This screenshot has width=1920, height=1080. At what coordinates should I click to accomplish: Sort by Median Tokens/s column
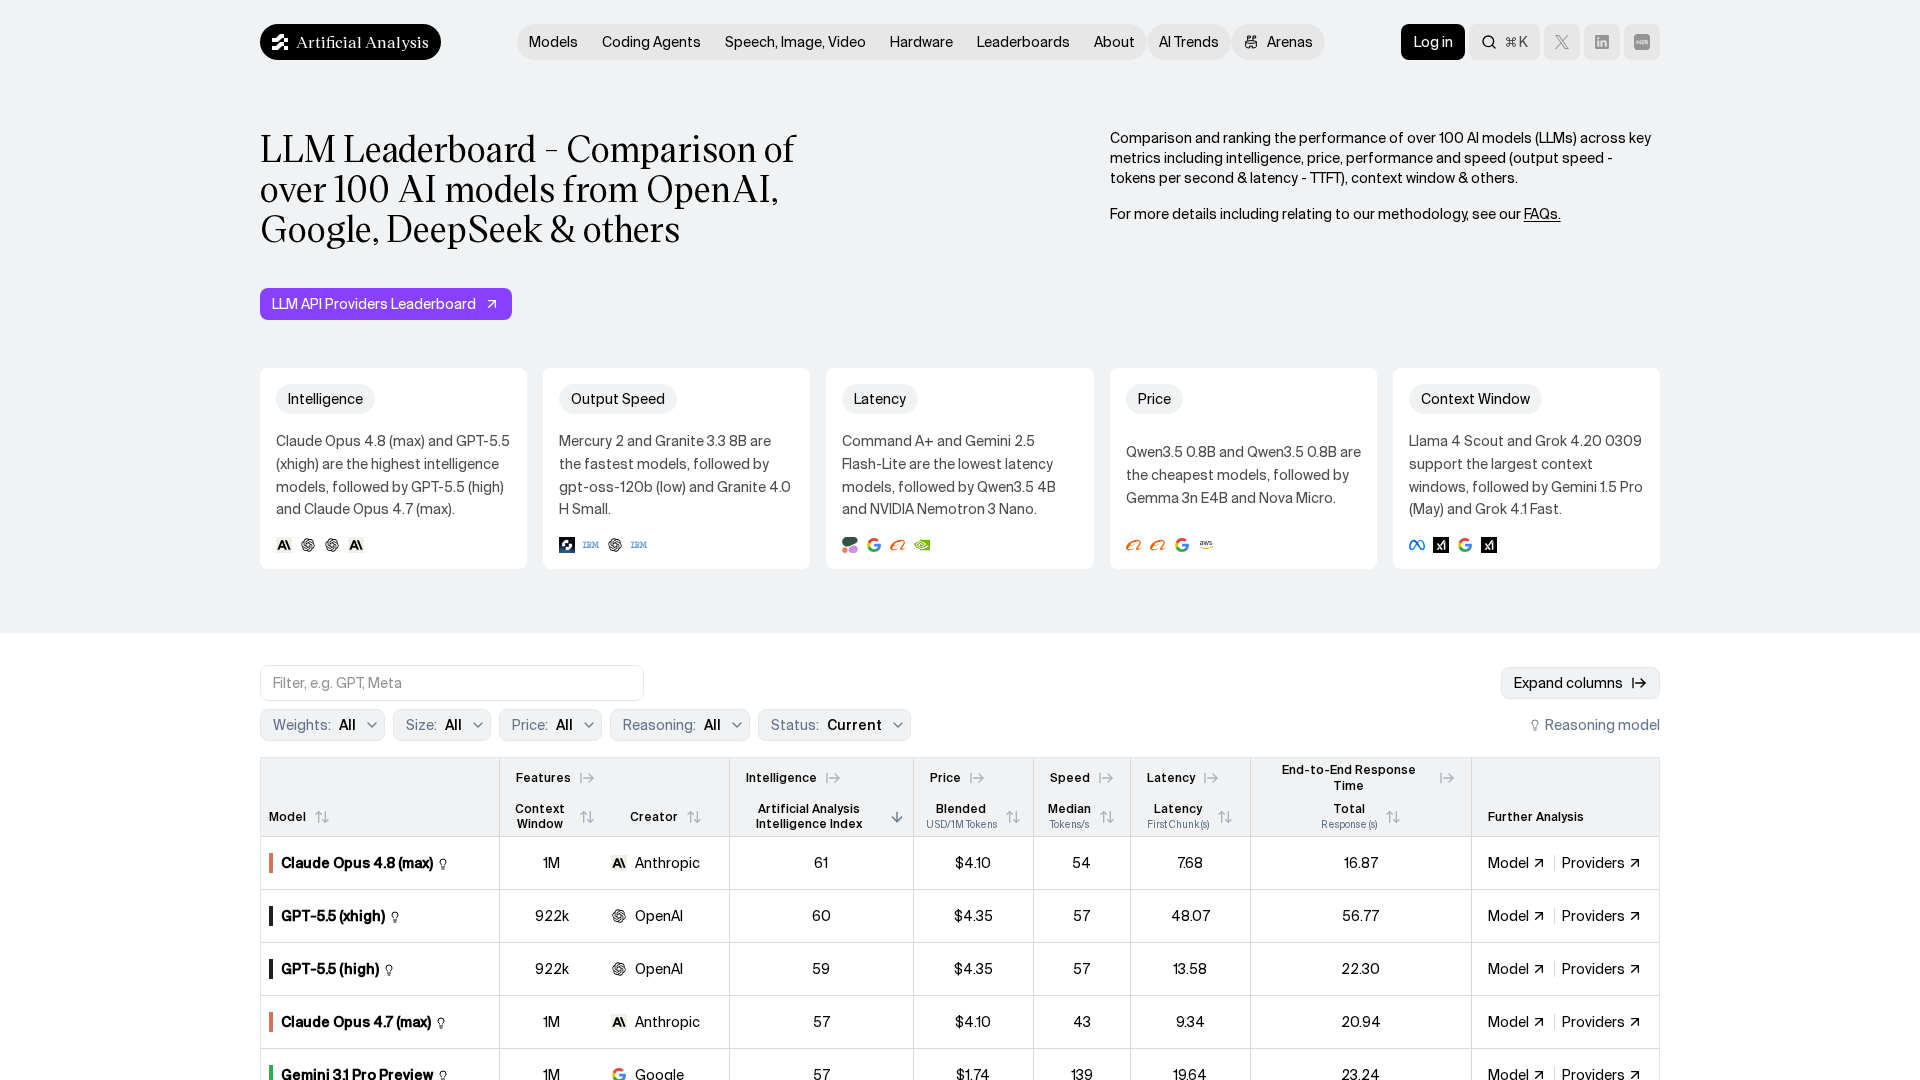tap(1107, 817)
